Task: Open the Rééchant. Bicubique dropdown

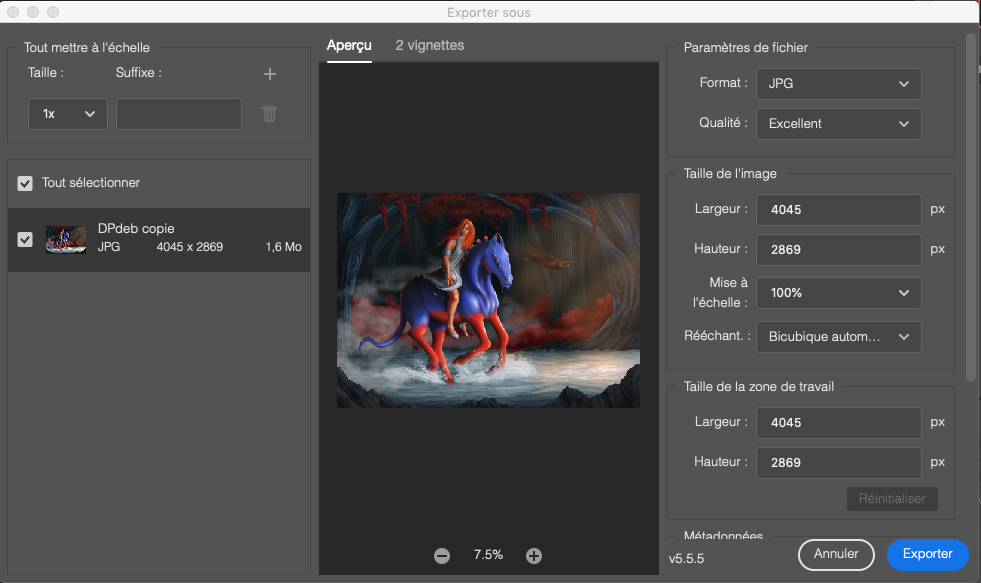Action: point(838,337)
